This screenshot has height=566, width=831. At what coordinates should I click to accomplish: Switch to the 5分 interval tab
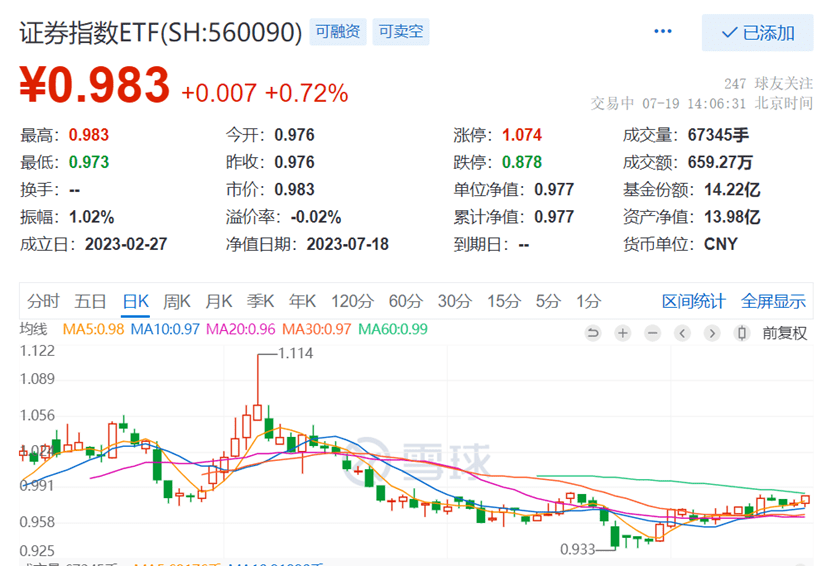(x=548, y=301)
